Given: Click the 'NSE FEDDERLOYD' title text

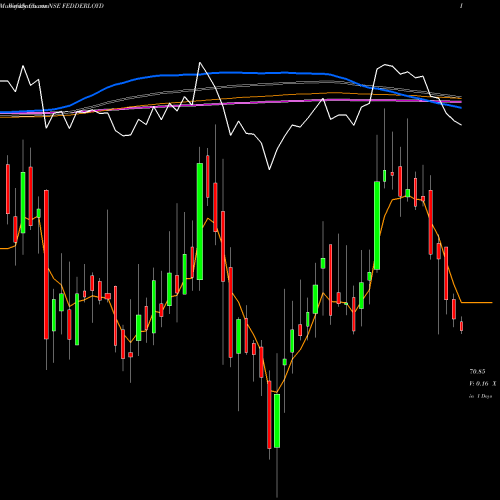Looking at the screenshot, I should pyautogui.click(x=76, y=6).
